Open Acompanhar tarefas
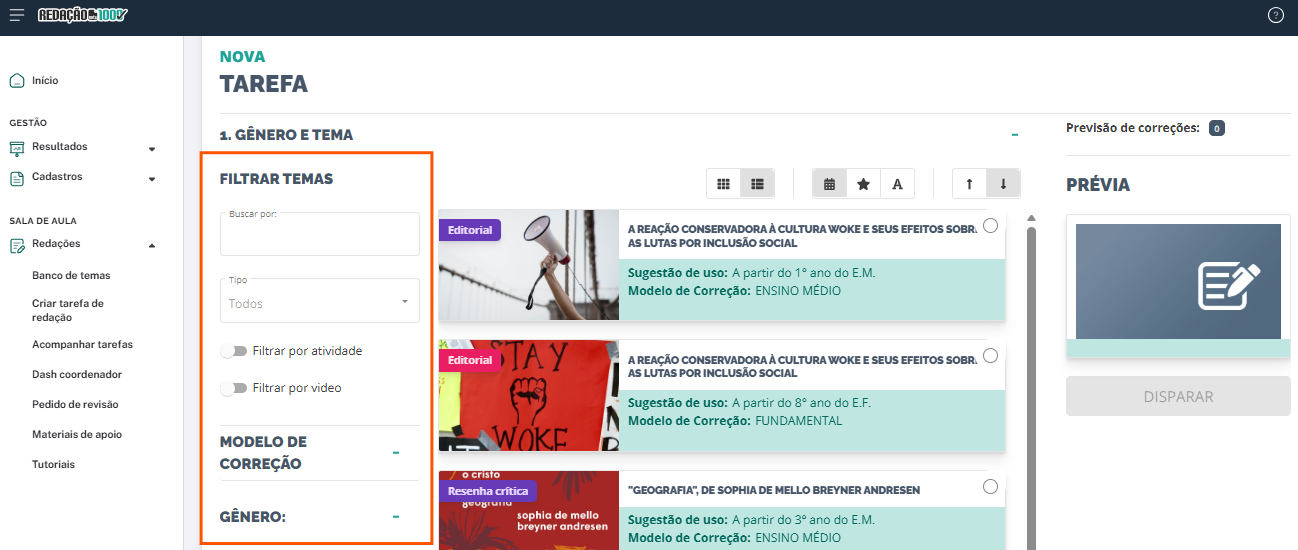Viewport: 1298px width, 550px height. coord(82,344)
